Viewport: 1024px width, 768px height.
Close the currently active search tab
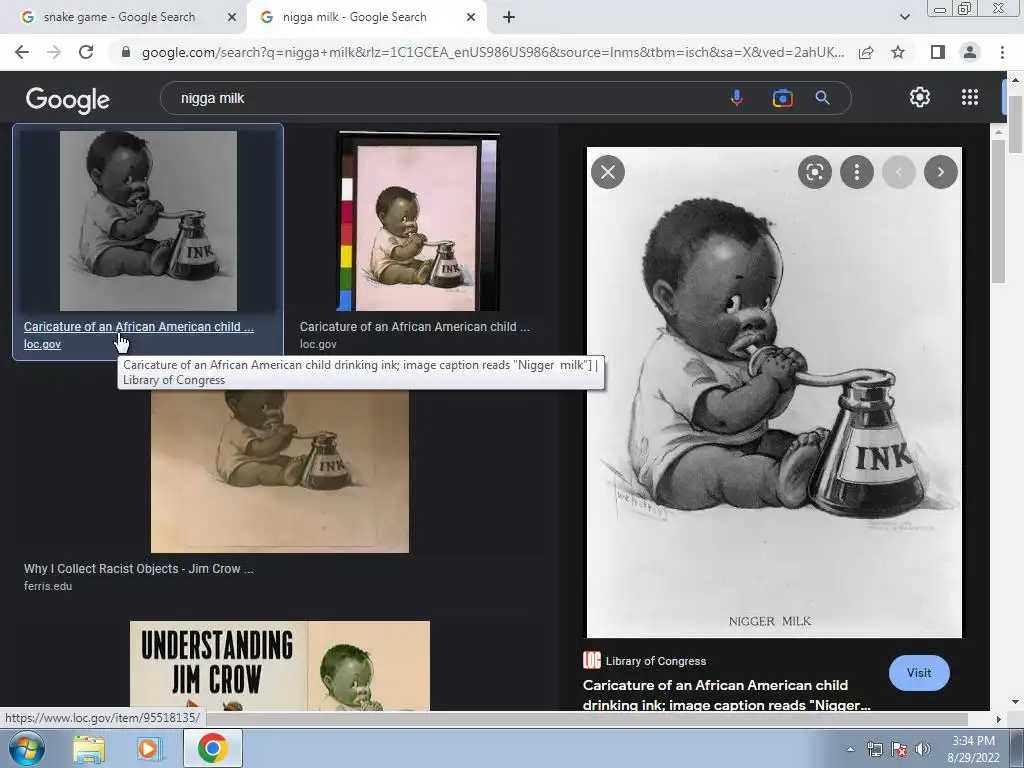(470, 17)
